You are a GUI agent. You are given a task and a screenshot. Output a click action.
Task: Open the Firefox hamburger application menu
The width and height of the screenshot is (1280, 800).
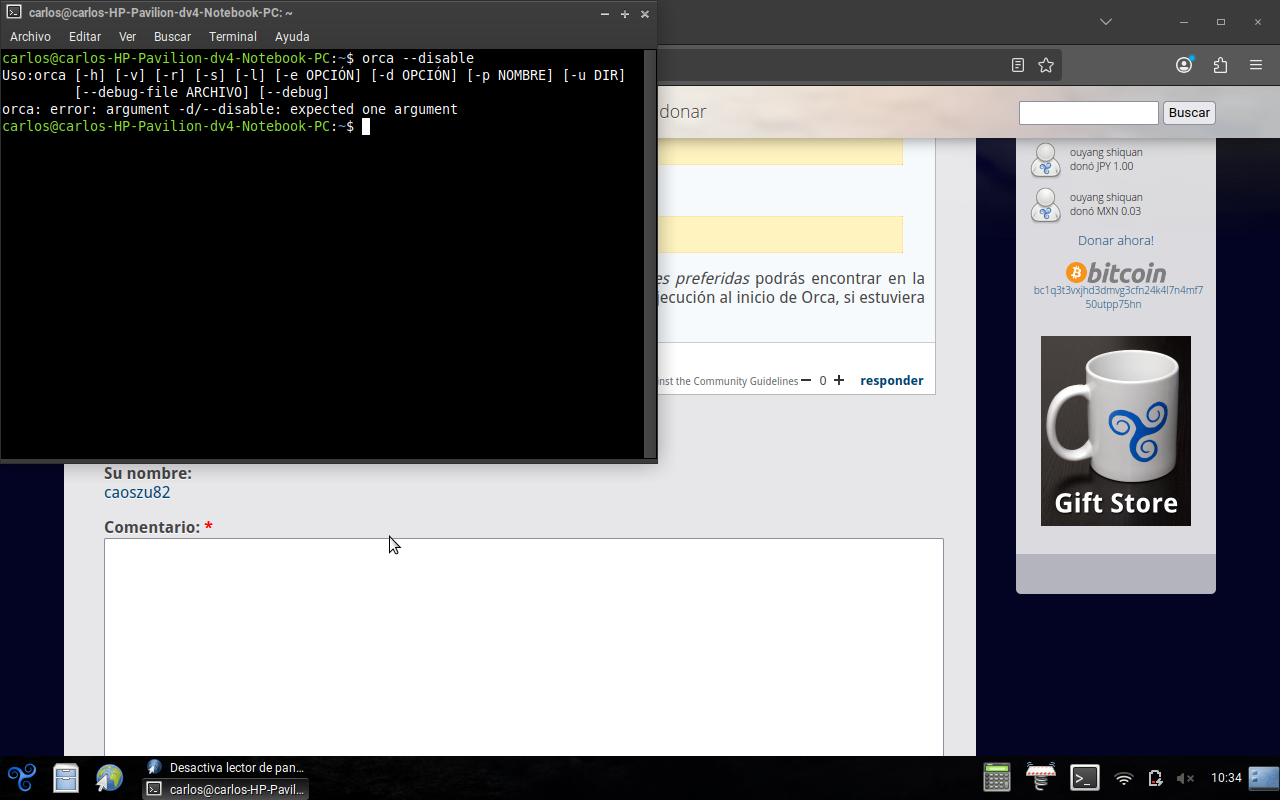(x=1256, y=65)
